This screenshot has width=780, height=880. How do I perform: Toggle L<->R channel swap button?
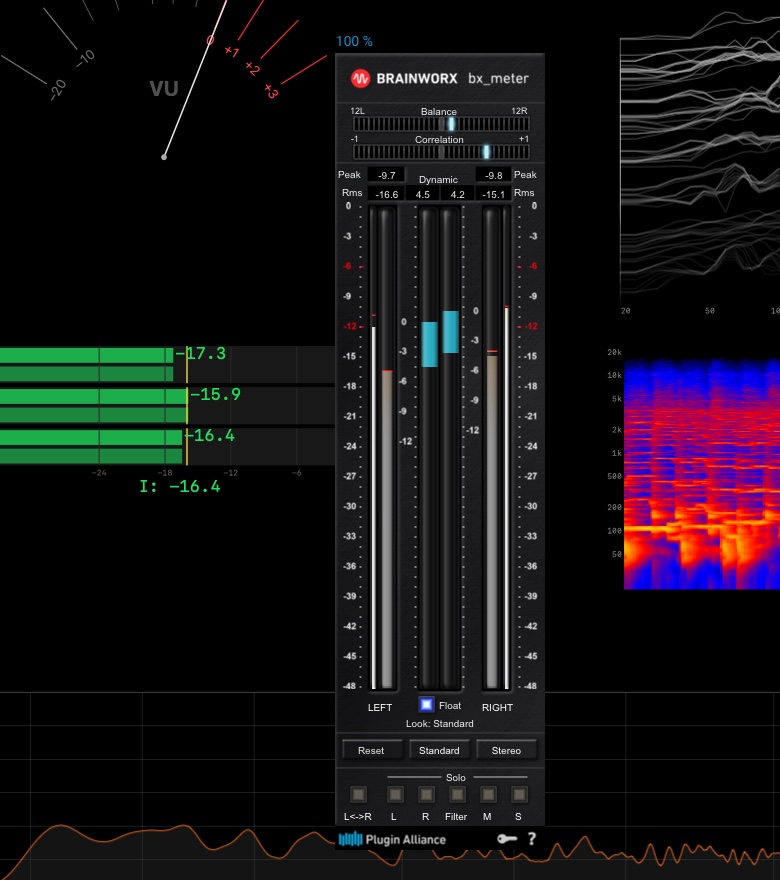(x=358, y=794)
